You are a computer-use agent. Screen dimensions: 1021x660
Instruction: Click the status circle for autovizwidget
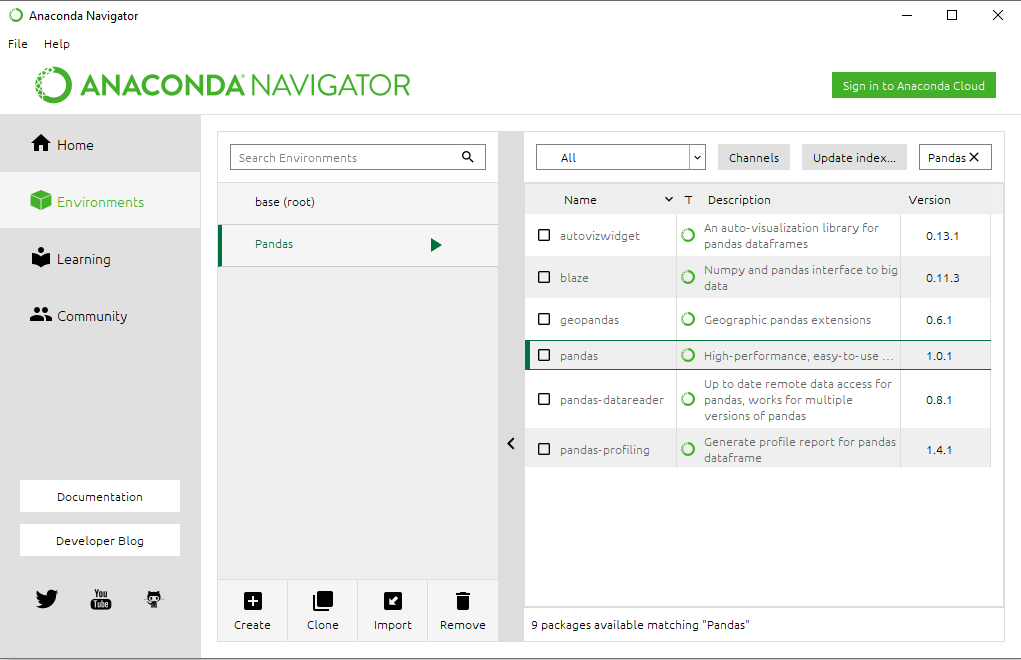pyautogui.click(x=688, y=235)
